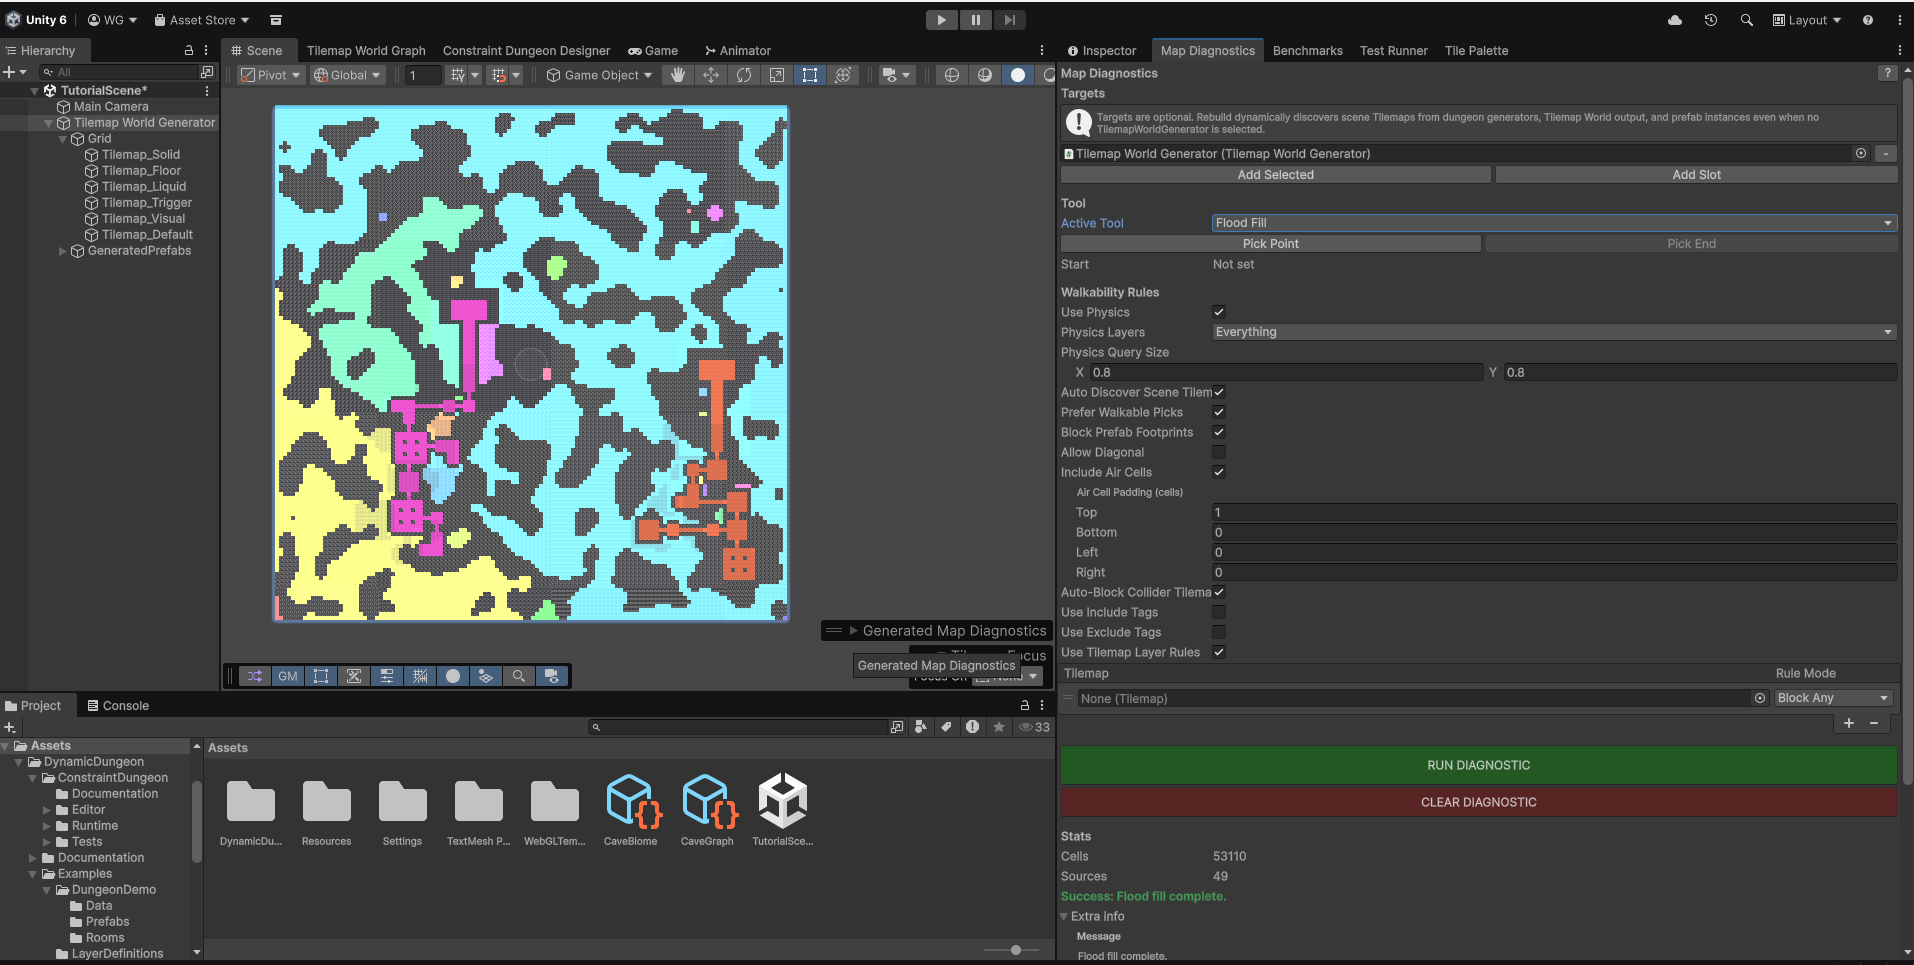
Task: Switch to the Tilemap World Graph tab
Action: pos(366,51)
